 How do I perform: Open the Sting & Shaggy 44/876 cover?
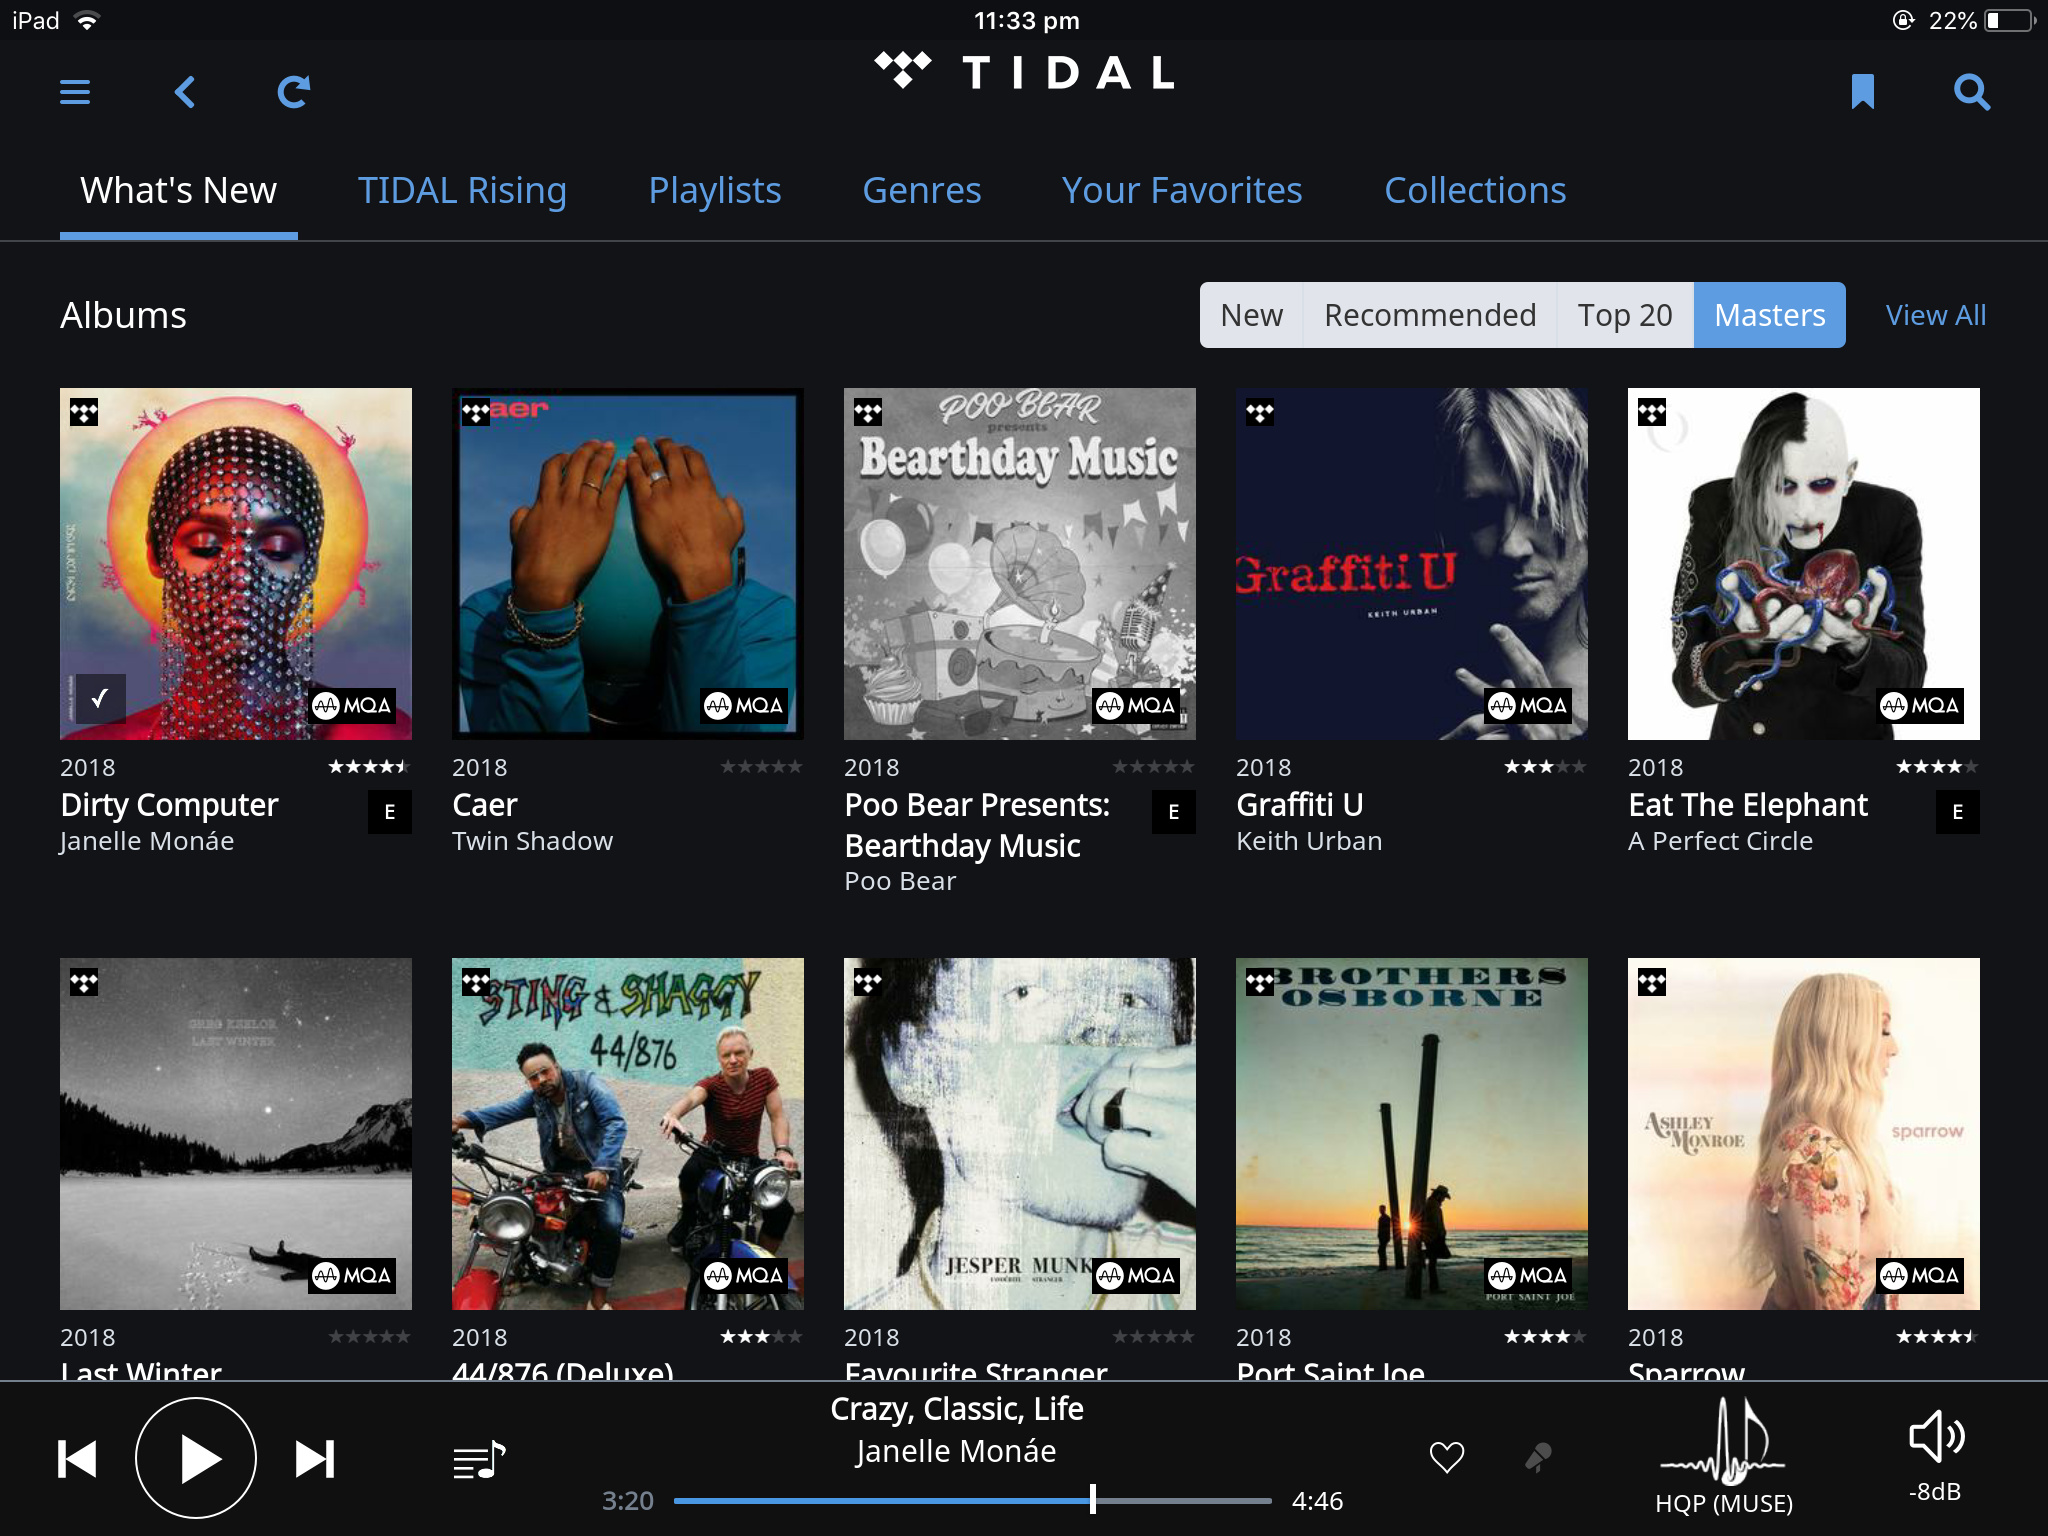click(x=628, y=1134)
